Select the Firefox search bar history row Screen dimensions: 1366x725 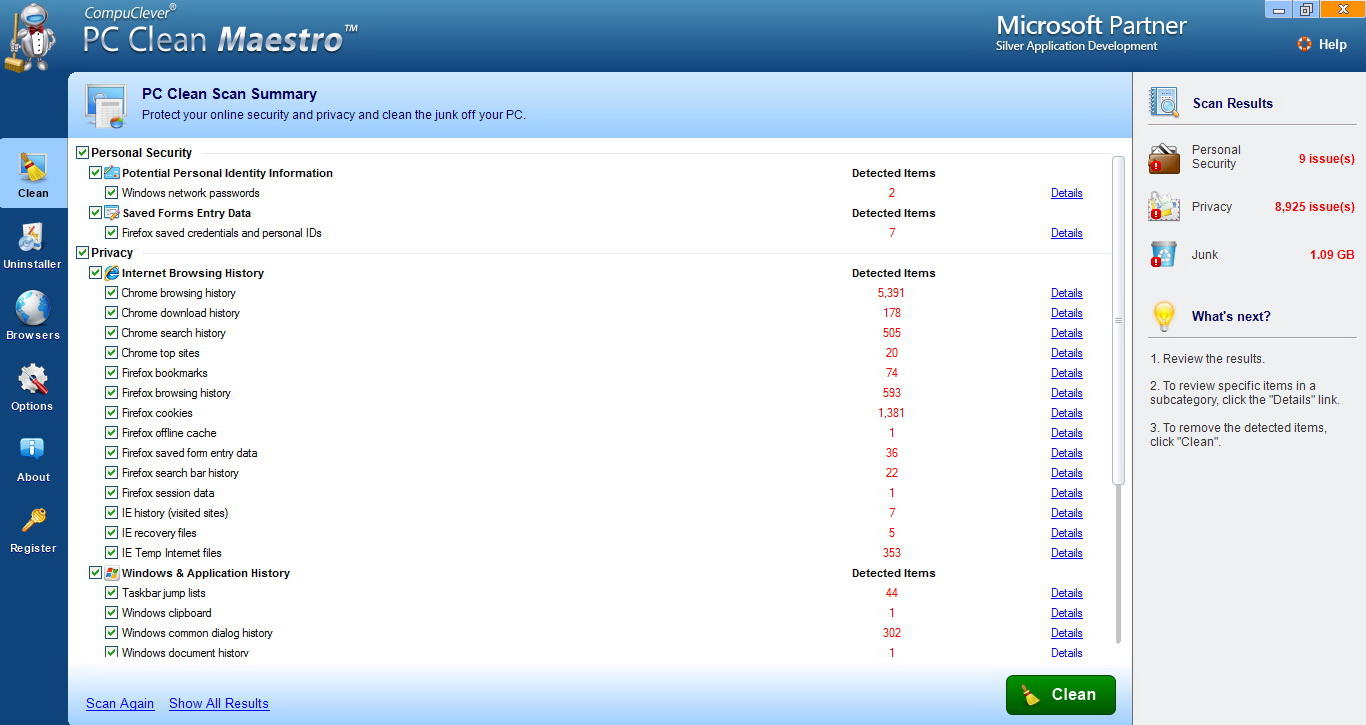[x=594, y=473]
